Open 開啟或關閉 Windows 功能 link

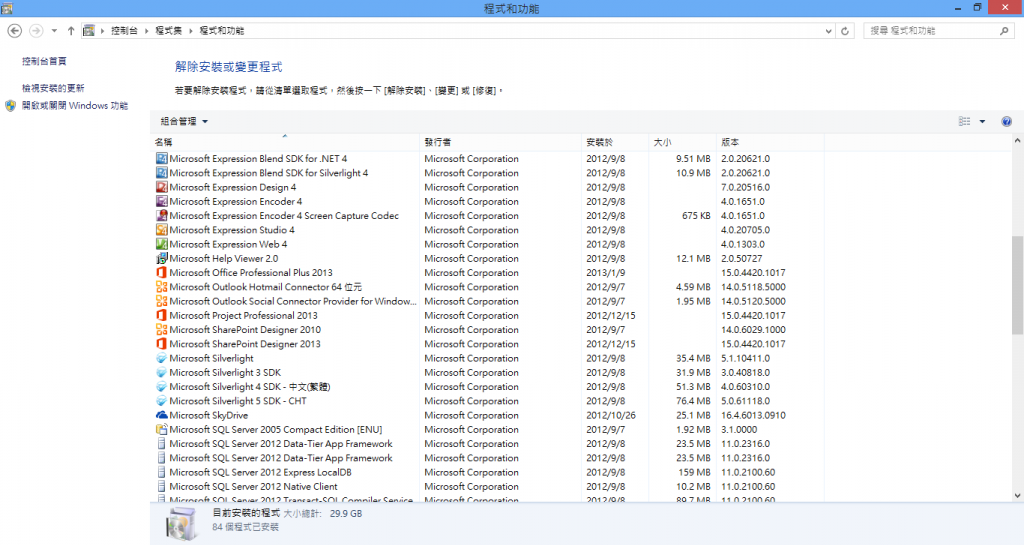(75, 105)
